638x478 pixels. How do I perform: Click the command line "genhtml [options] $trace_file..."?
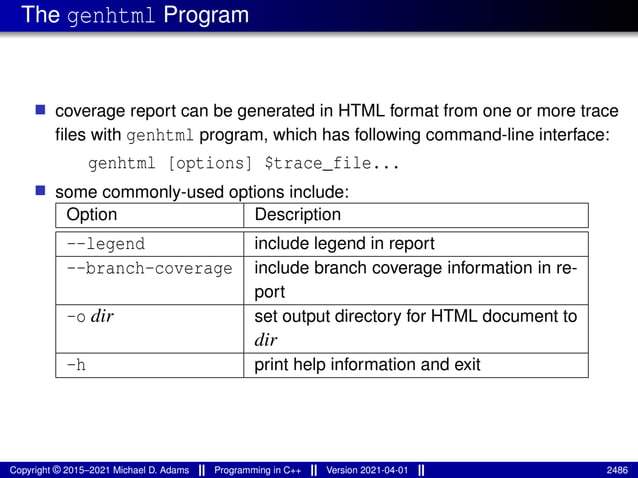(x=243, y=164)
